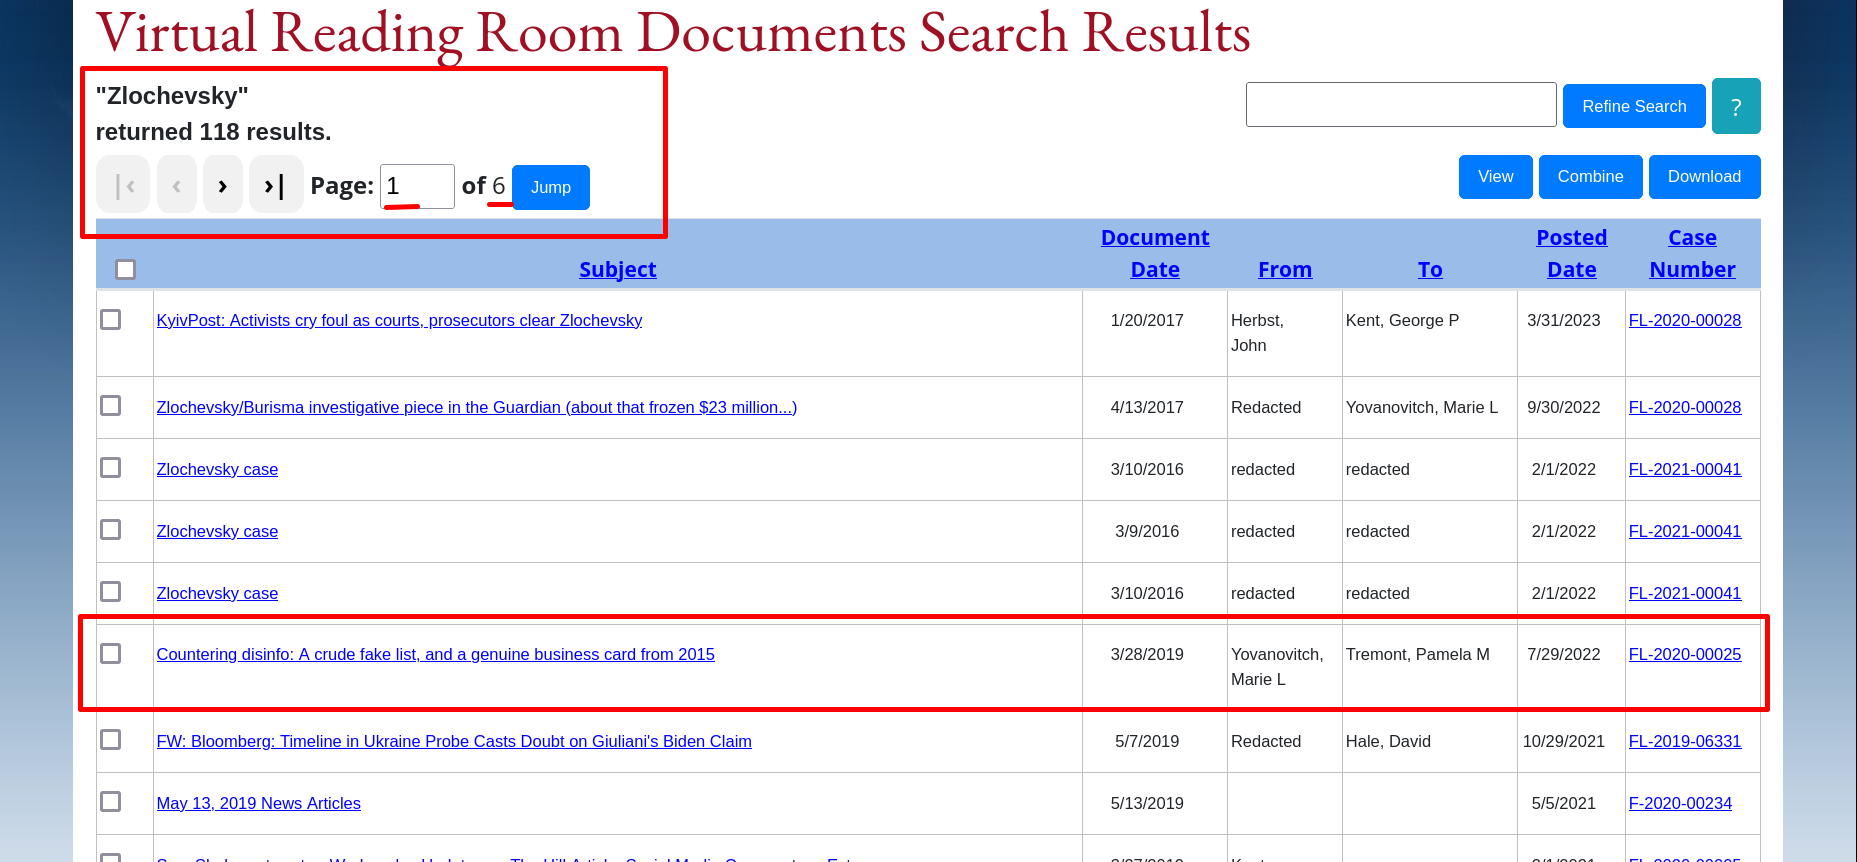Click the Download button
The image size is (1857, 862).
point(1704,177)
